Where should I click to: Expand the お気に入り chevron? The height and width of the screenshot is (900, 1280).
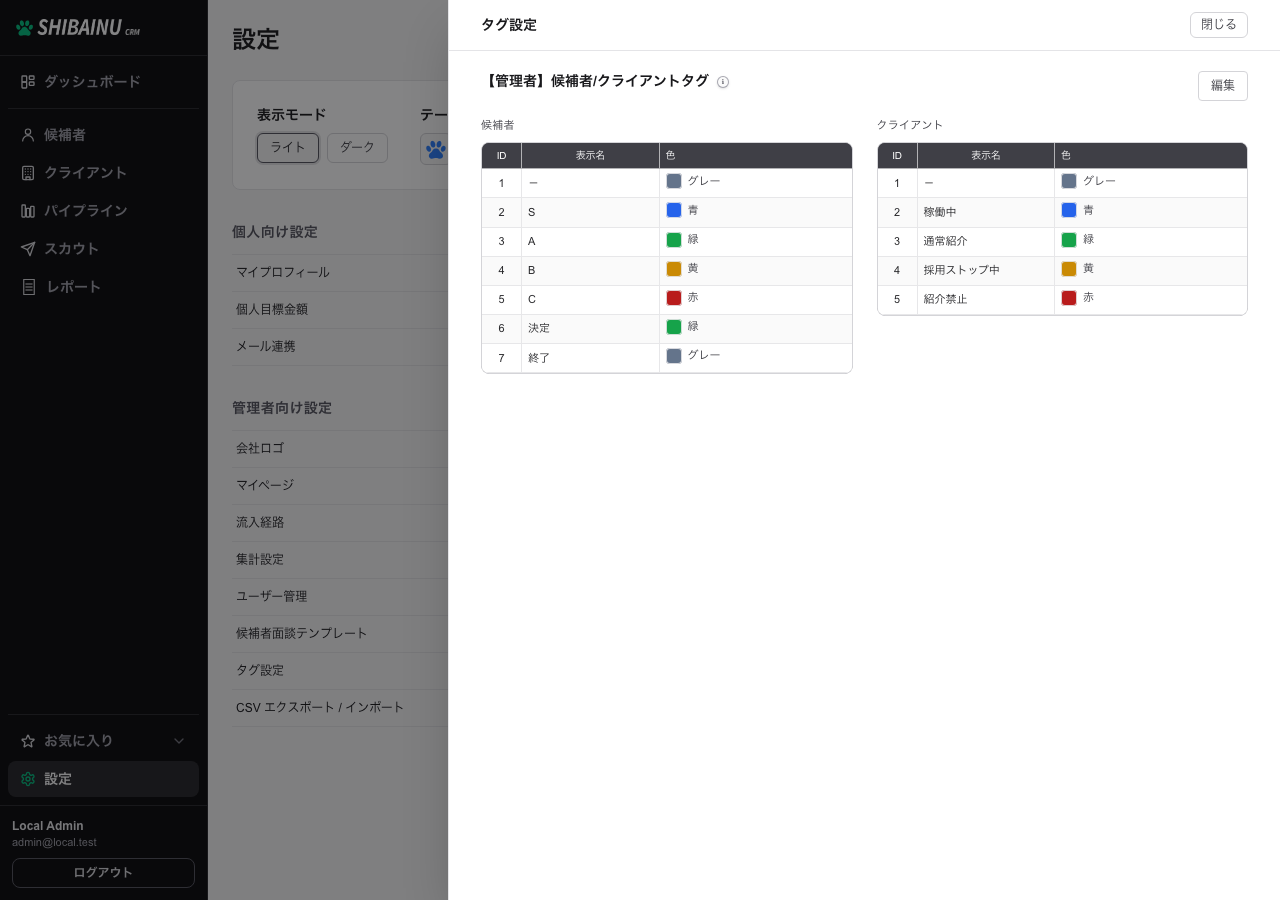[179, 741]
